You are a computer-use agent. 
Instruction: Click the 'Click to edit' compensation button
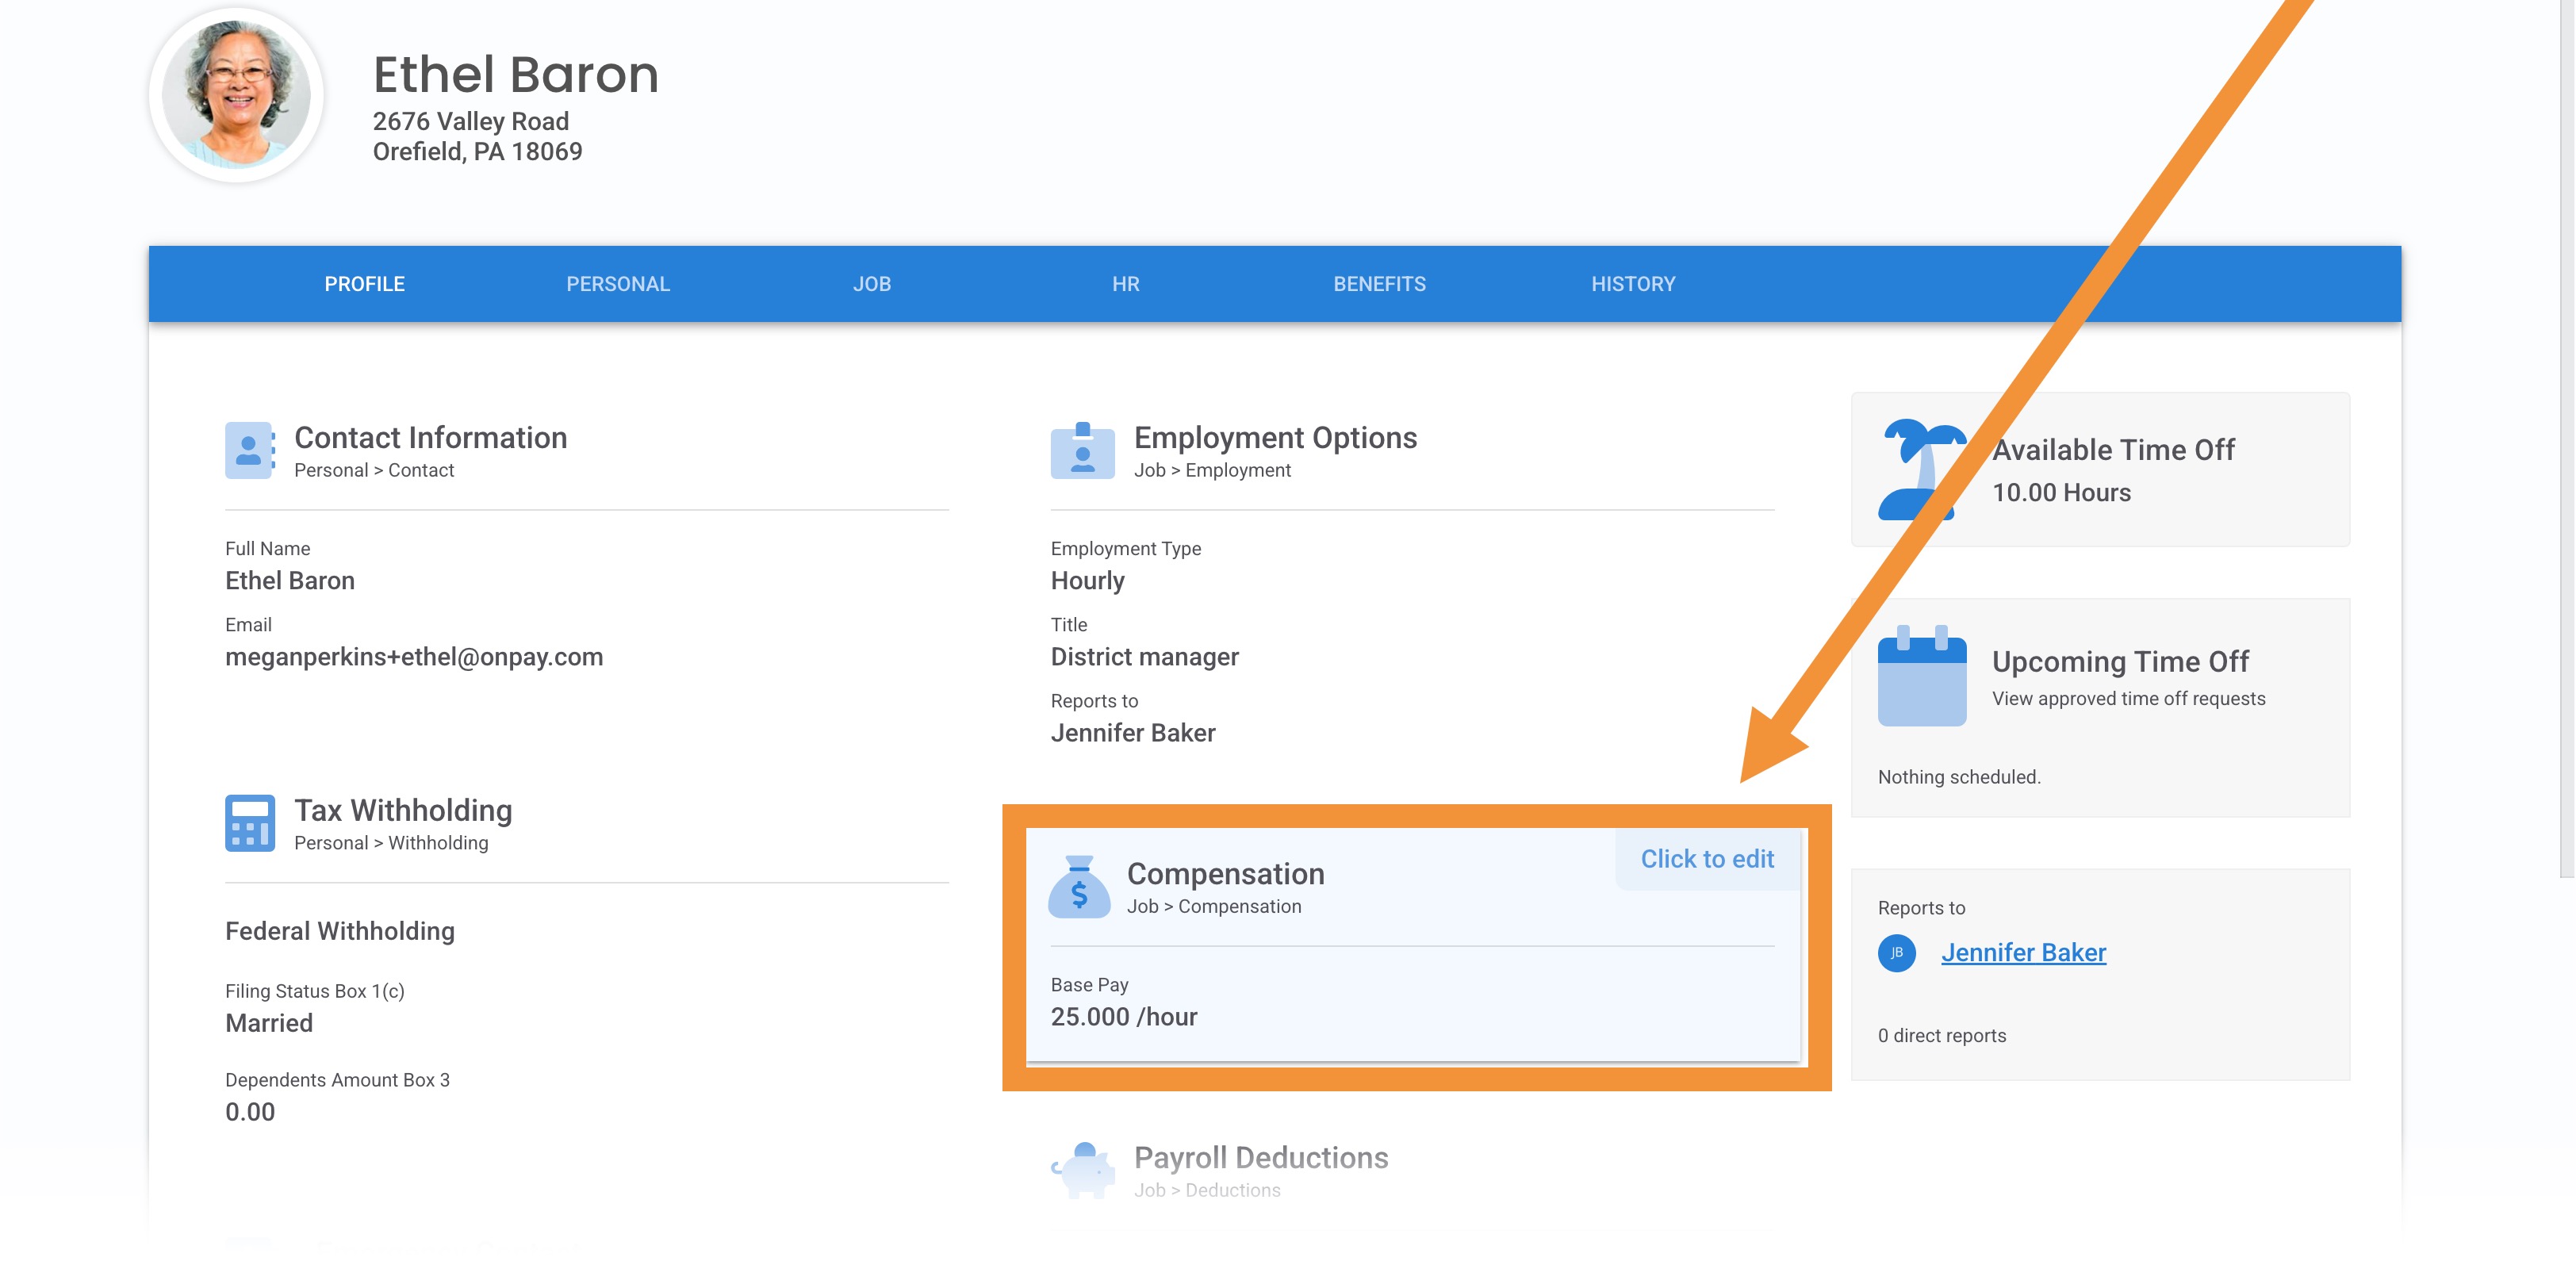[x=1707, y=859]
